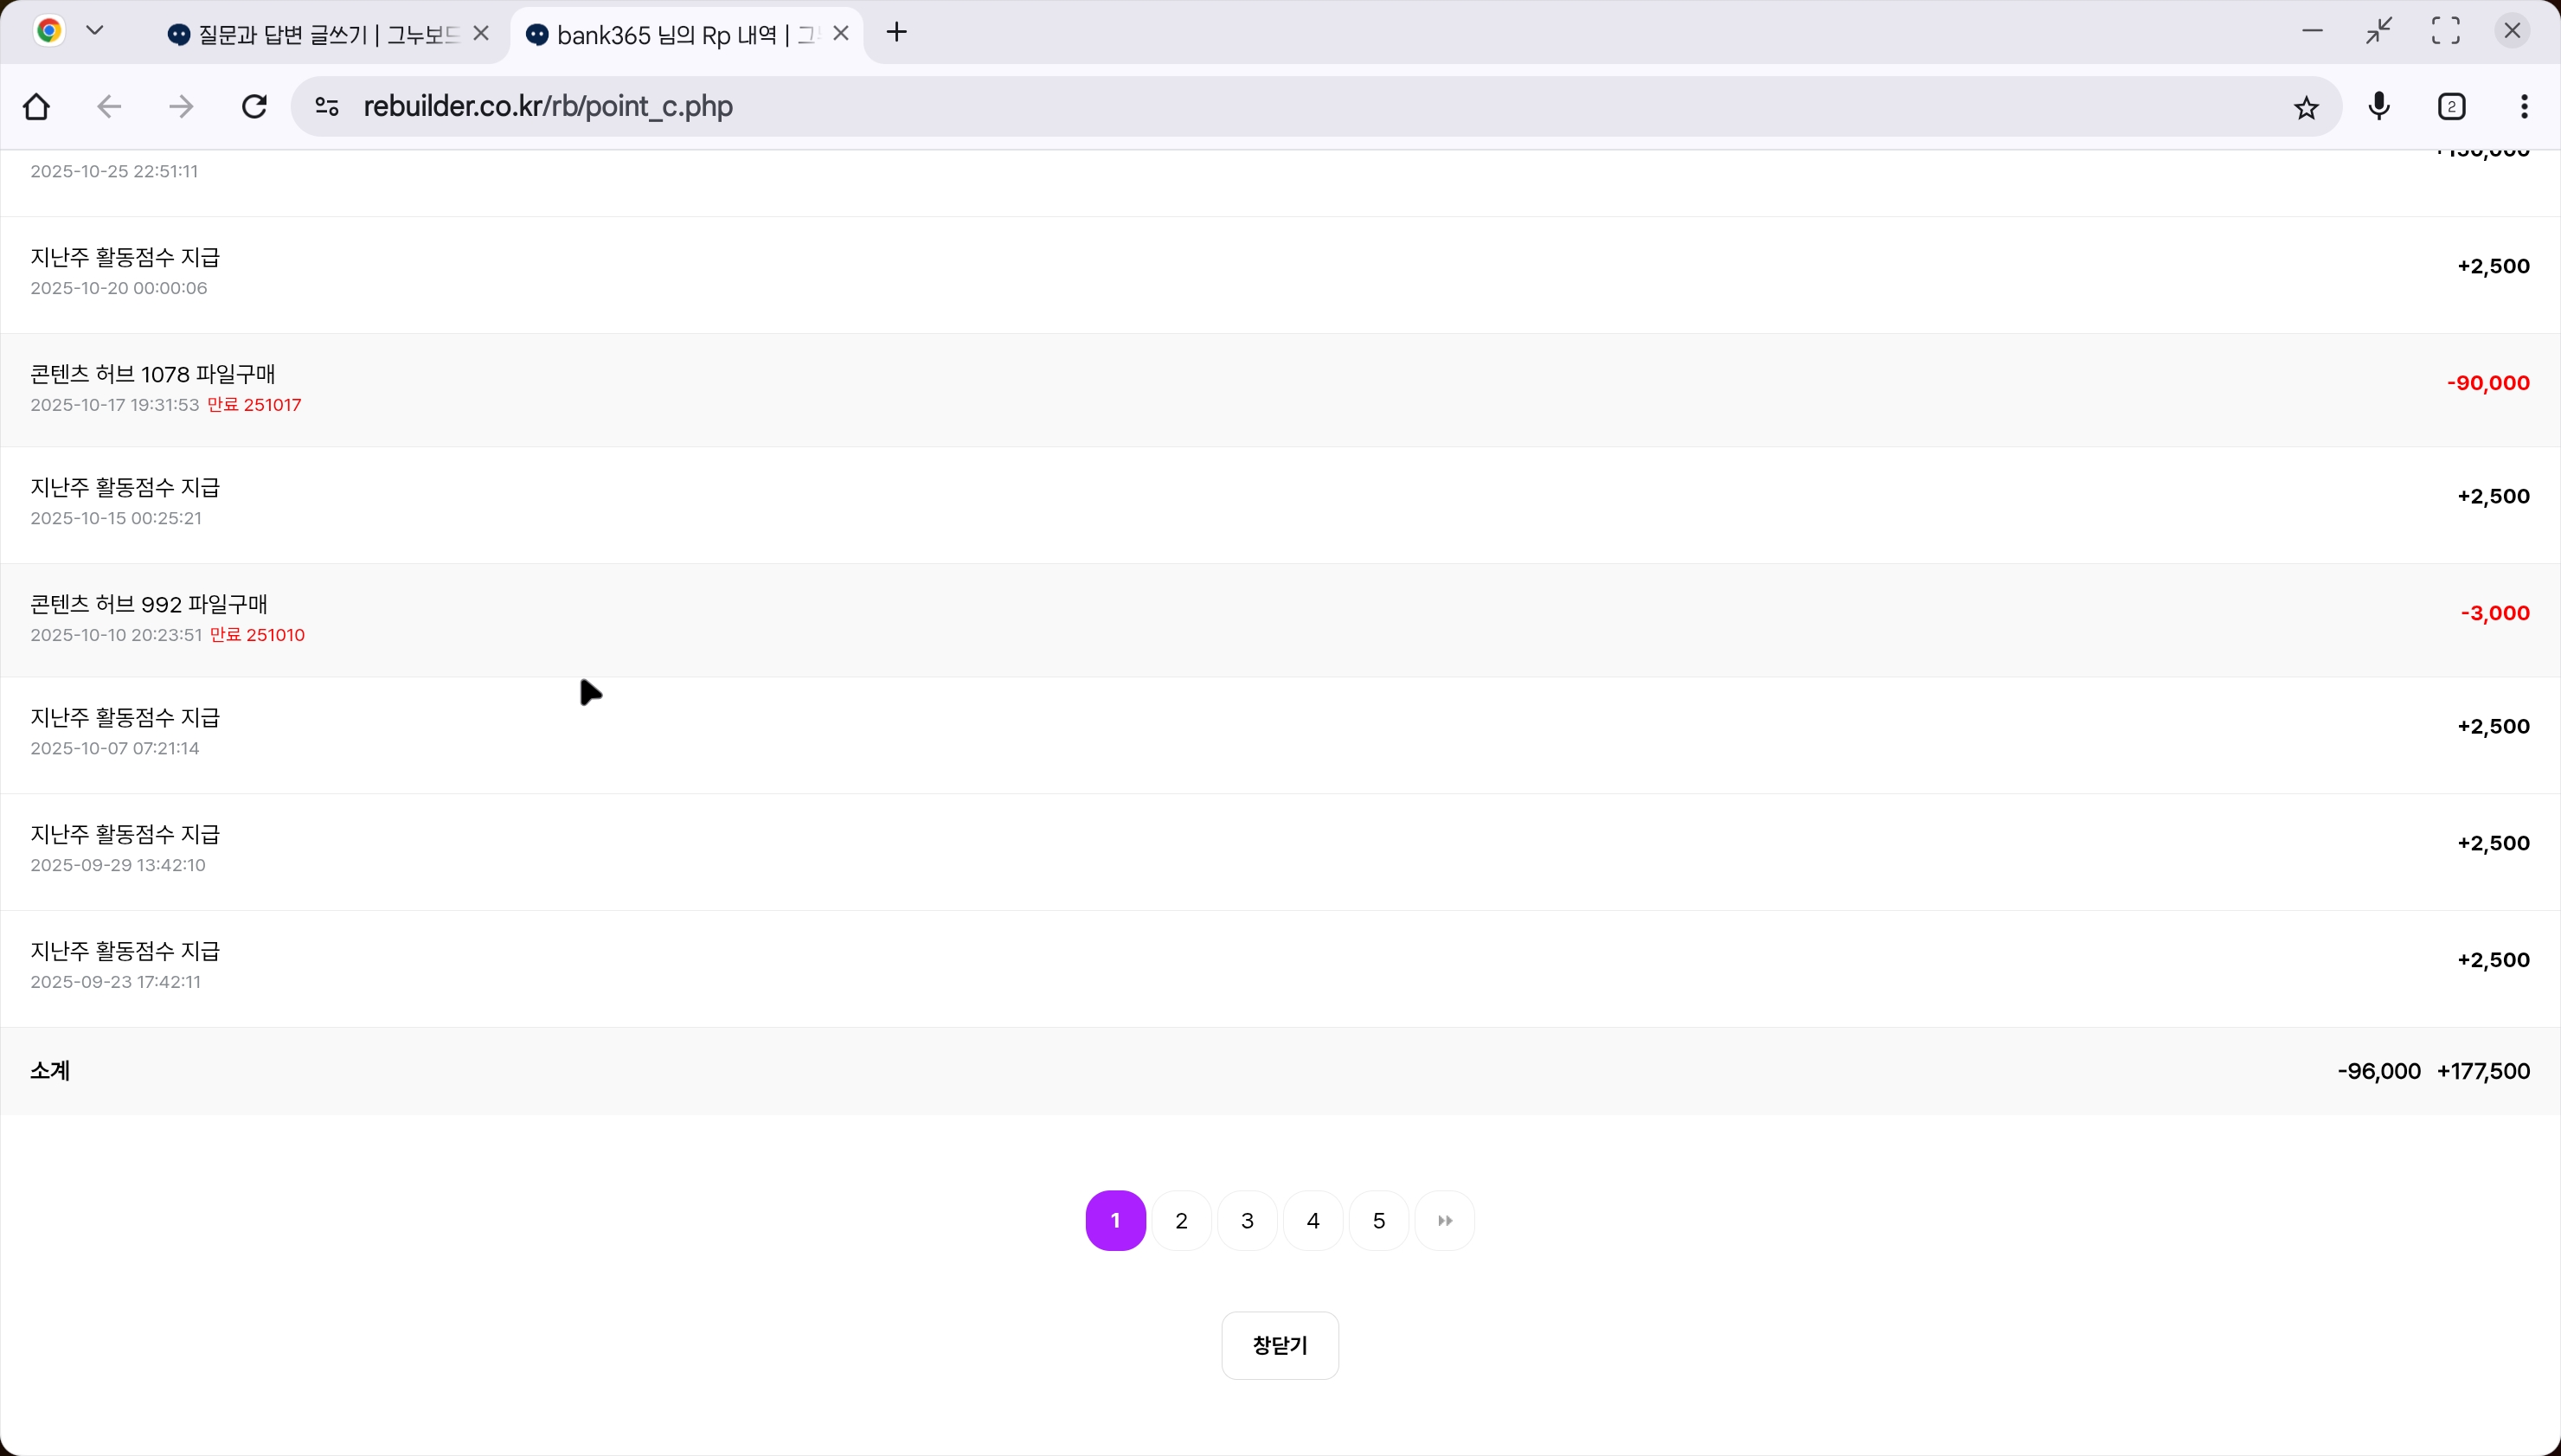This screenshot has width=2561, height=1456.
Task: Click the forward navigation arrow
Action: coord(181,107)
